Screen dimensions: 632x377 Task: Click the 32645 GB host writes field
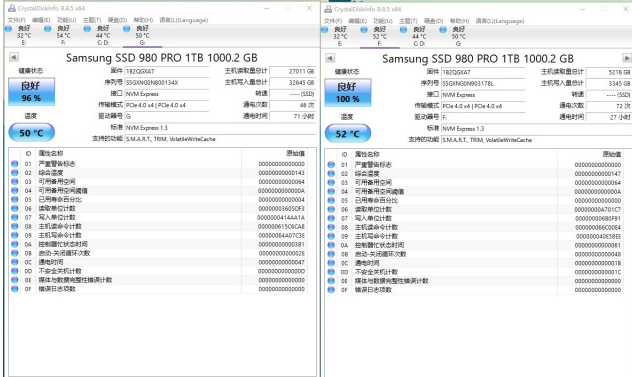pos(292,82)
